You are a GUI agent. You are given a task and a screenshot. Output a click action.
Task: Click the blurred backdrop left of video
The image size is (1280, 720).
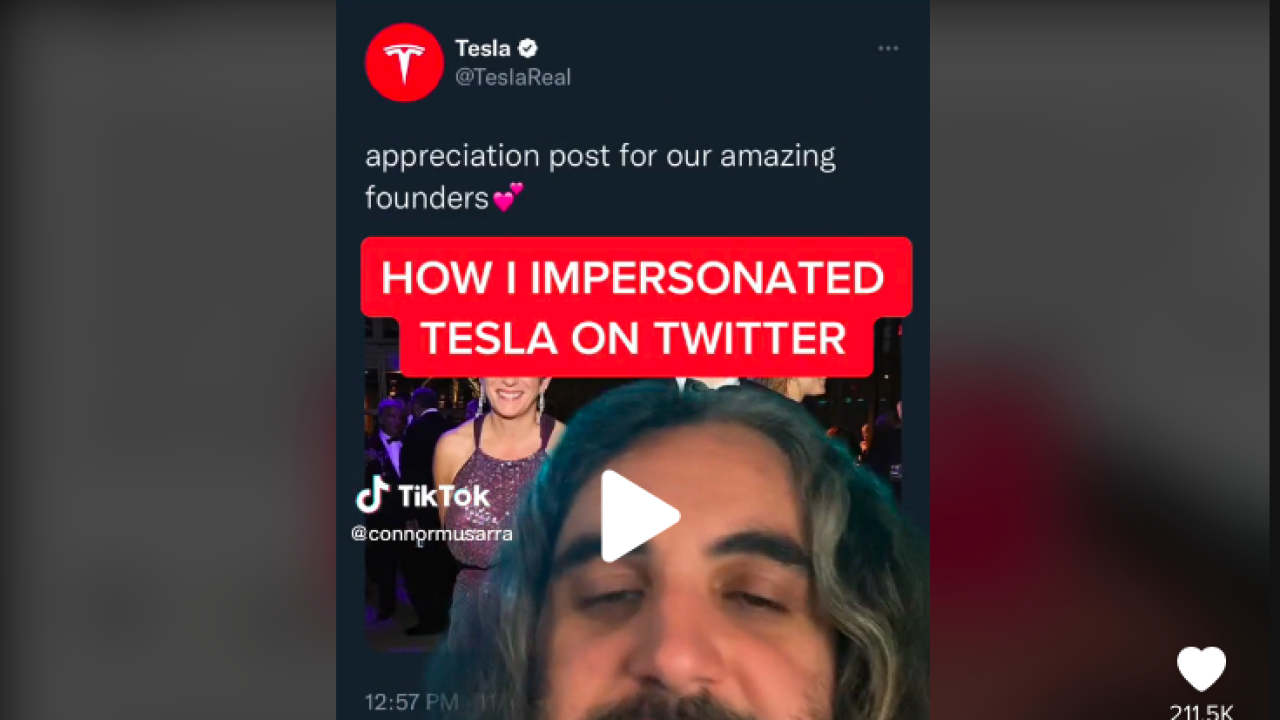click(x=168, y=360)
